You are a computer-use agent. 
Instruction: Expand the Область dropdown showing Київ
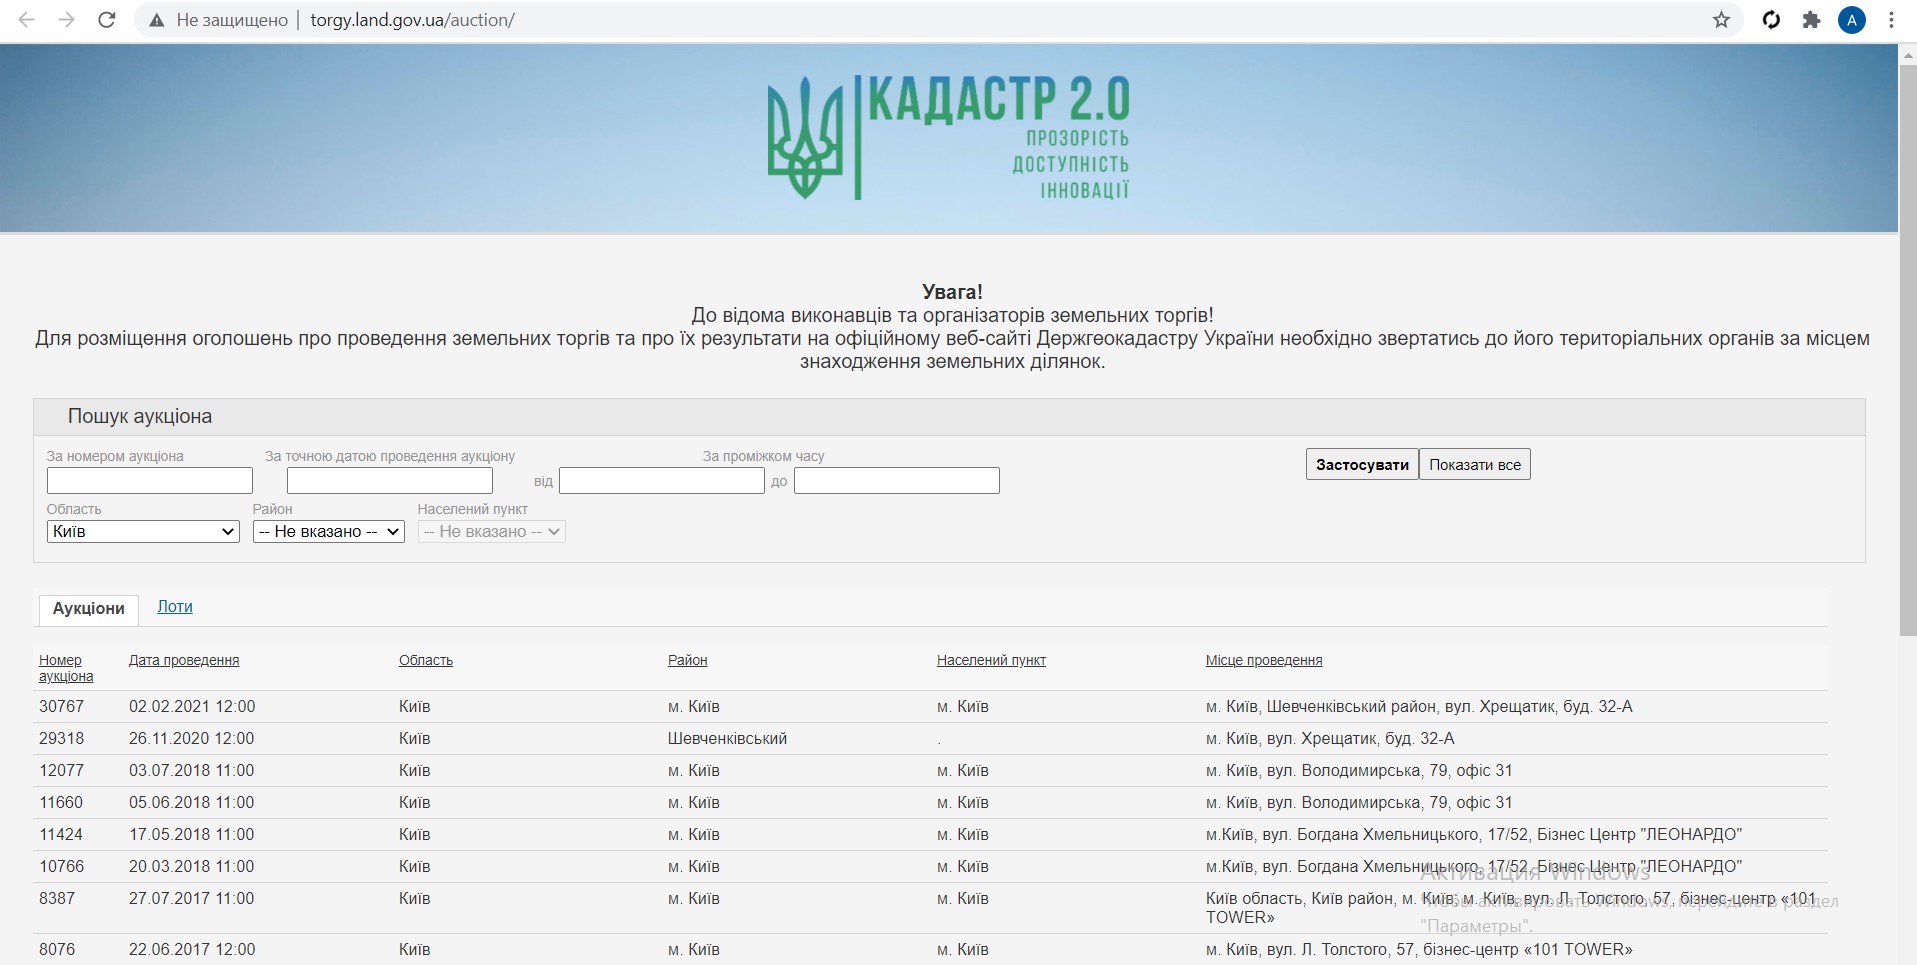[143, 532]
